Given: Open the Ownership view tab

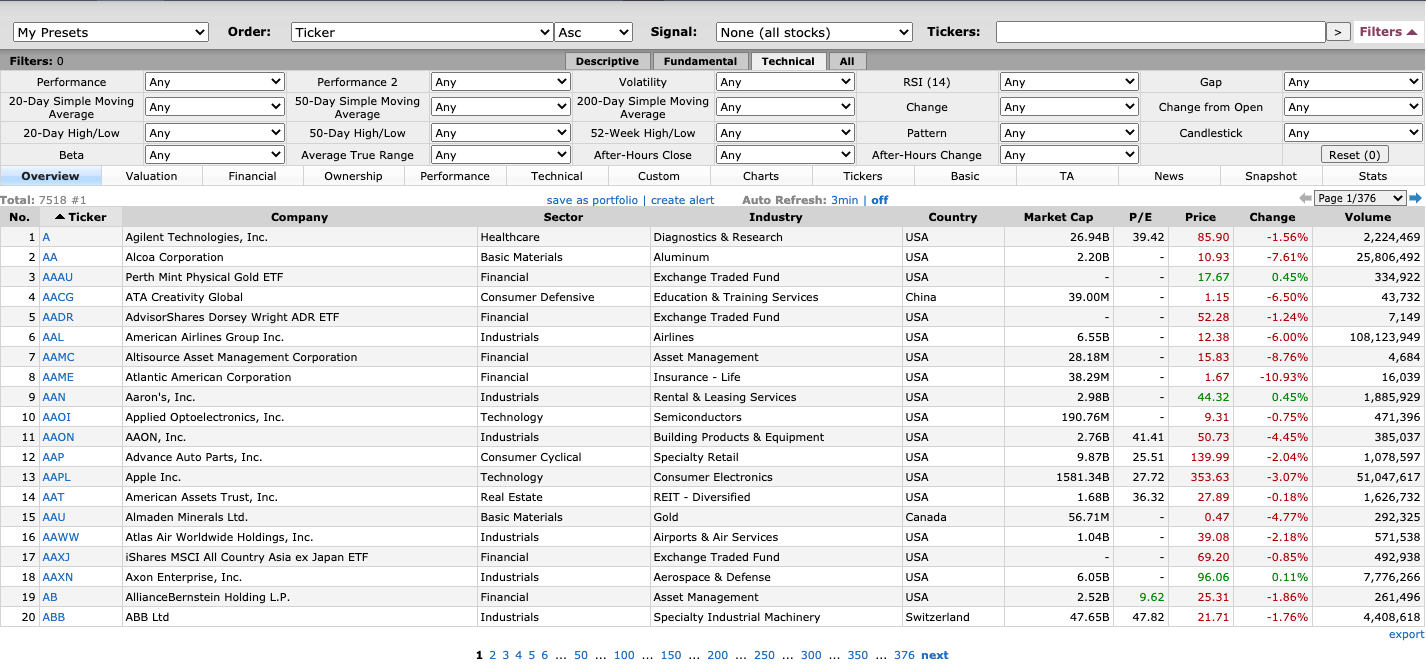Looking at the screenshot, I should tap(354, 176).
